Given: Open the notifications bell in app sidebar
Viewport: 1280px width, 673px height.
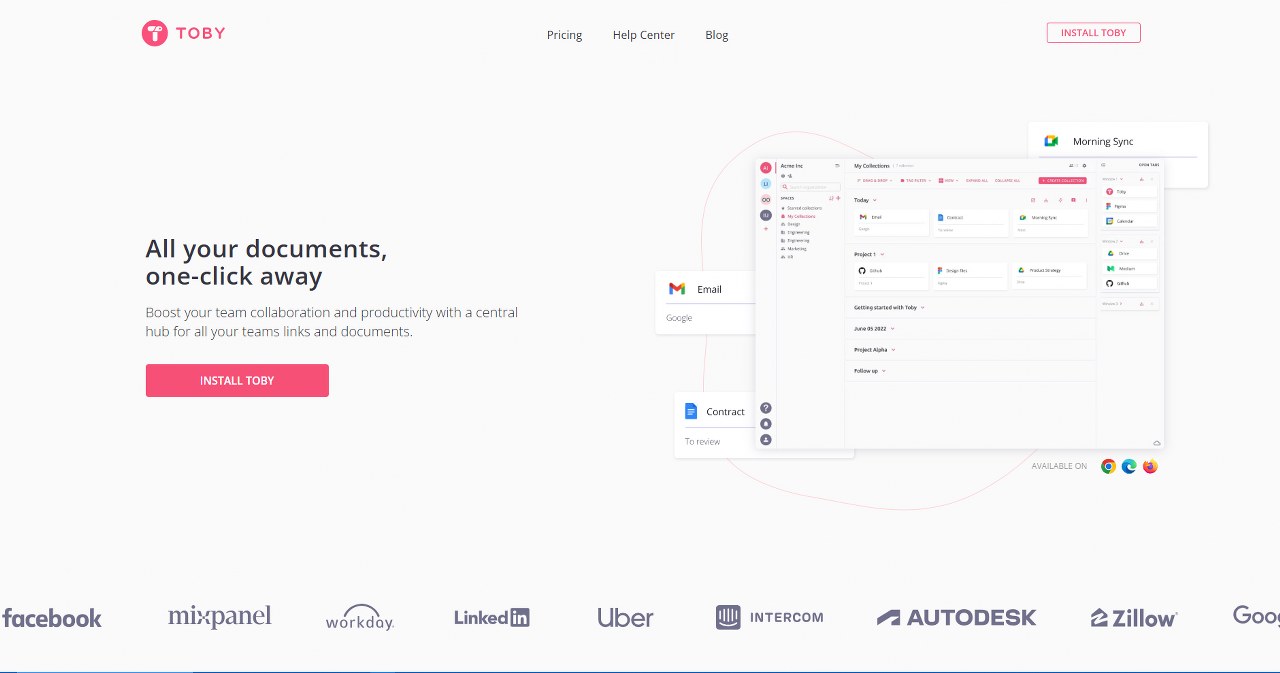Looking at the screenshot, I should [766, 424].
